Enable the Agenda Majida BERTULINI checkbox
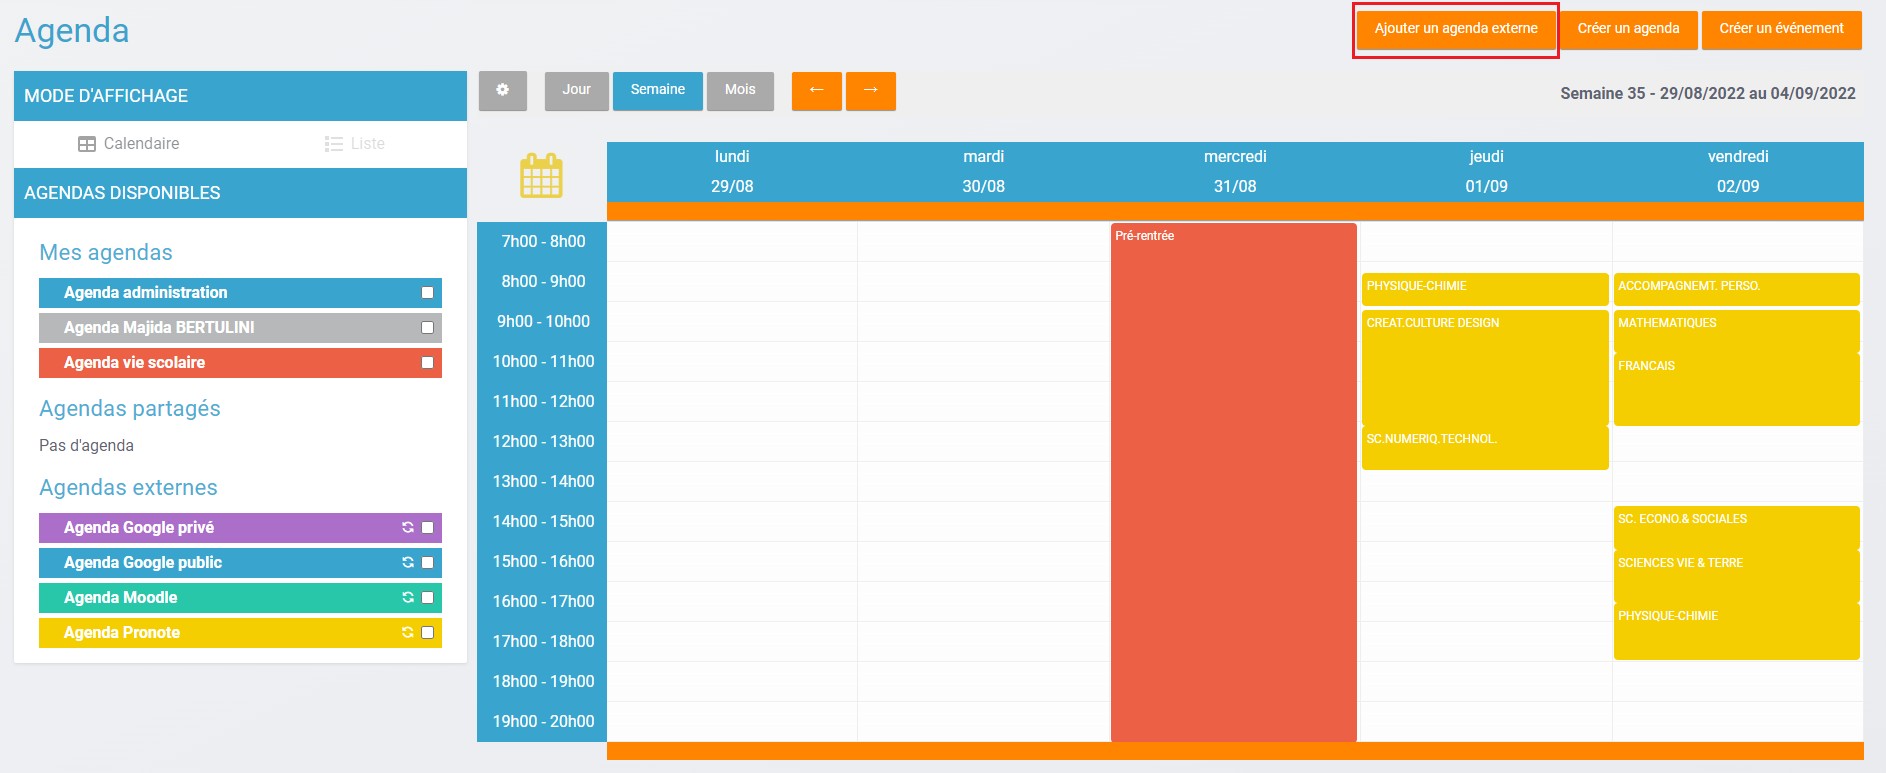Image resolution: width=1886 pixels, height=773 pixels. click(427, 328)
